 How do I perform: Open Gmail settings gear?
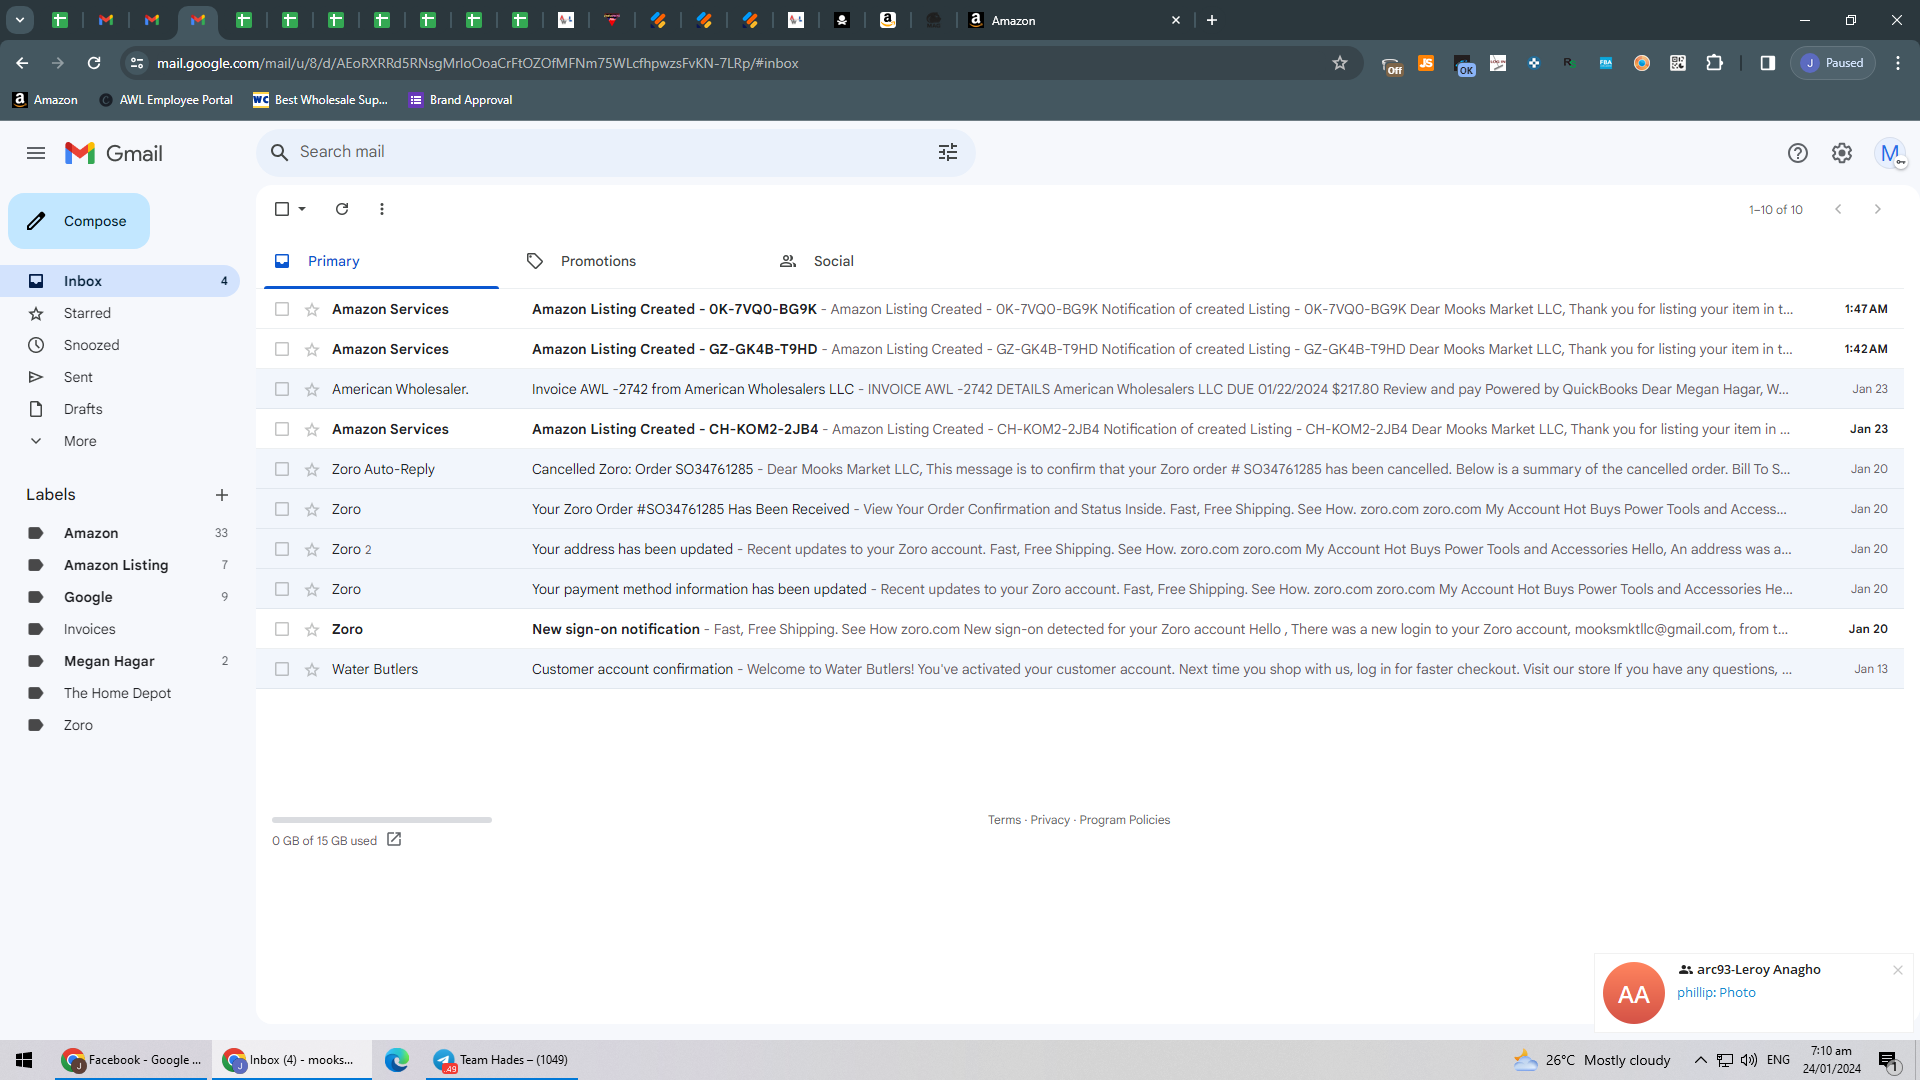point(1842,153)
